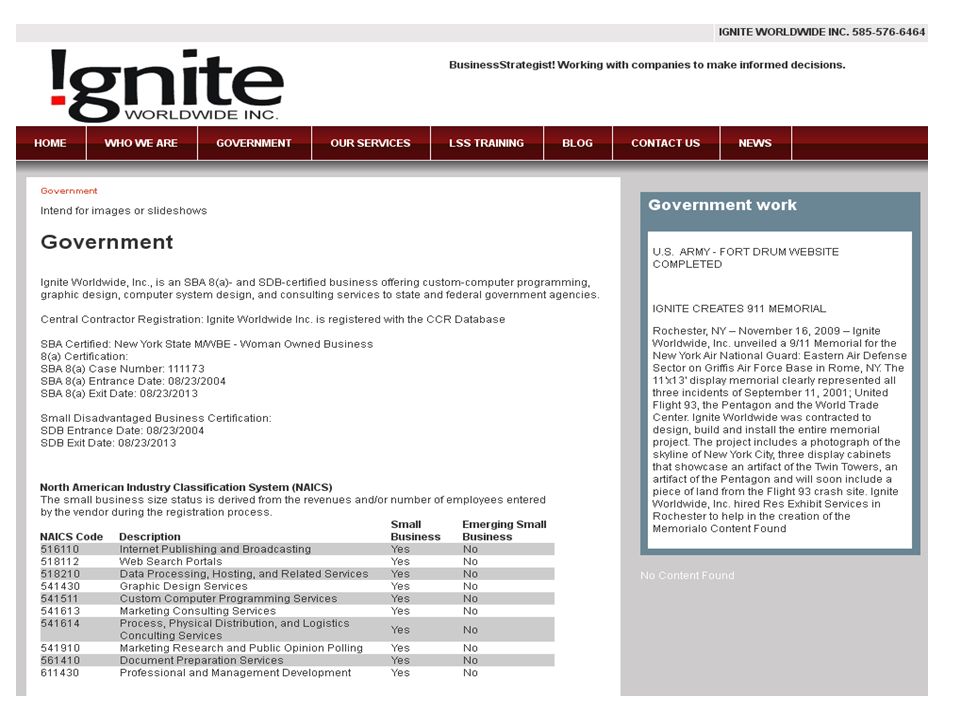Screen dimensions: 960x720
Task: Click the Graphic Design Services description
Action: [x=183, y=586]
